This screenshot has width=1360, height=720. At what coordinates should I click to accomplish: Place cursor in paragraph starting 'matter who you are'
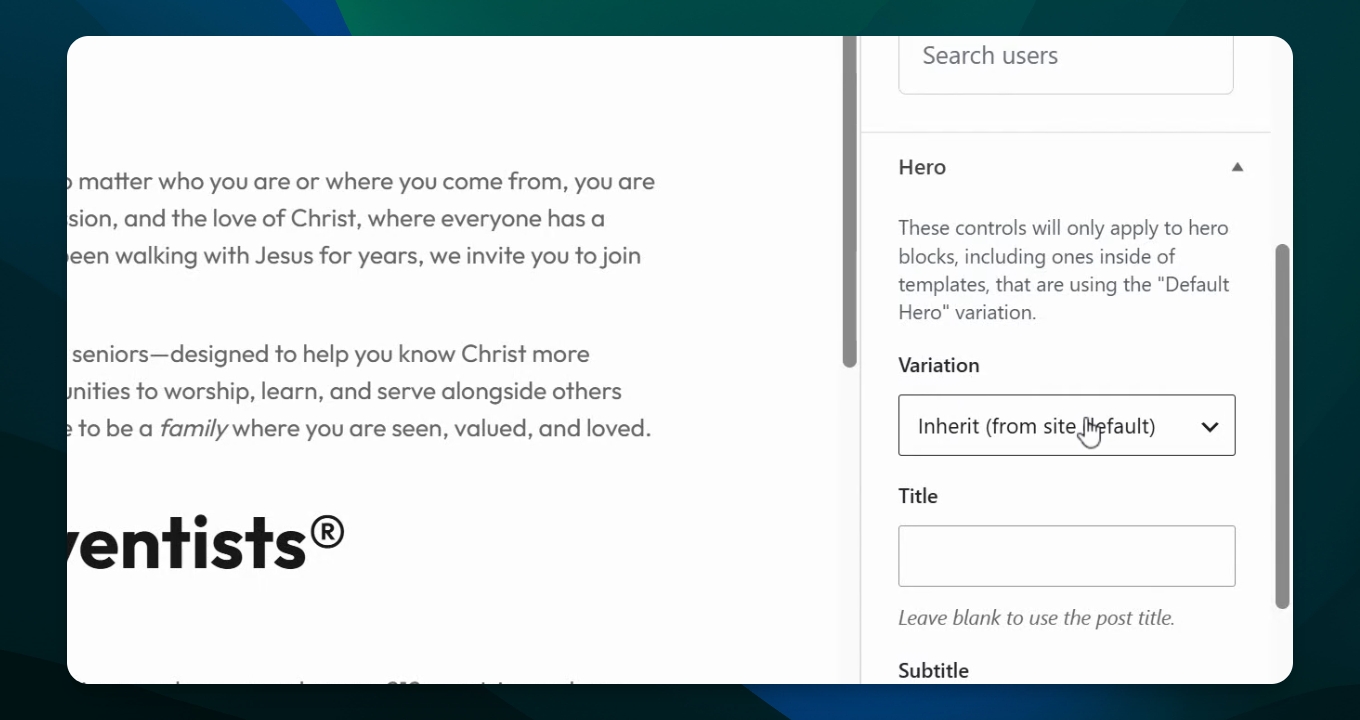click(361, 218)
